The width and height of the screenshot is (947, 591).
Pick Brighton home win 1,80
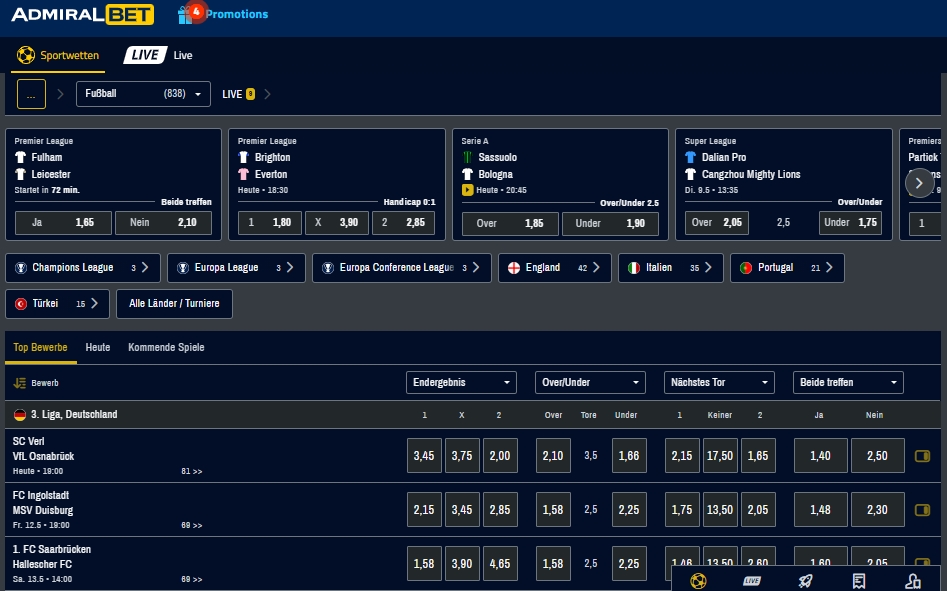269,223
